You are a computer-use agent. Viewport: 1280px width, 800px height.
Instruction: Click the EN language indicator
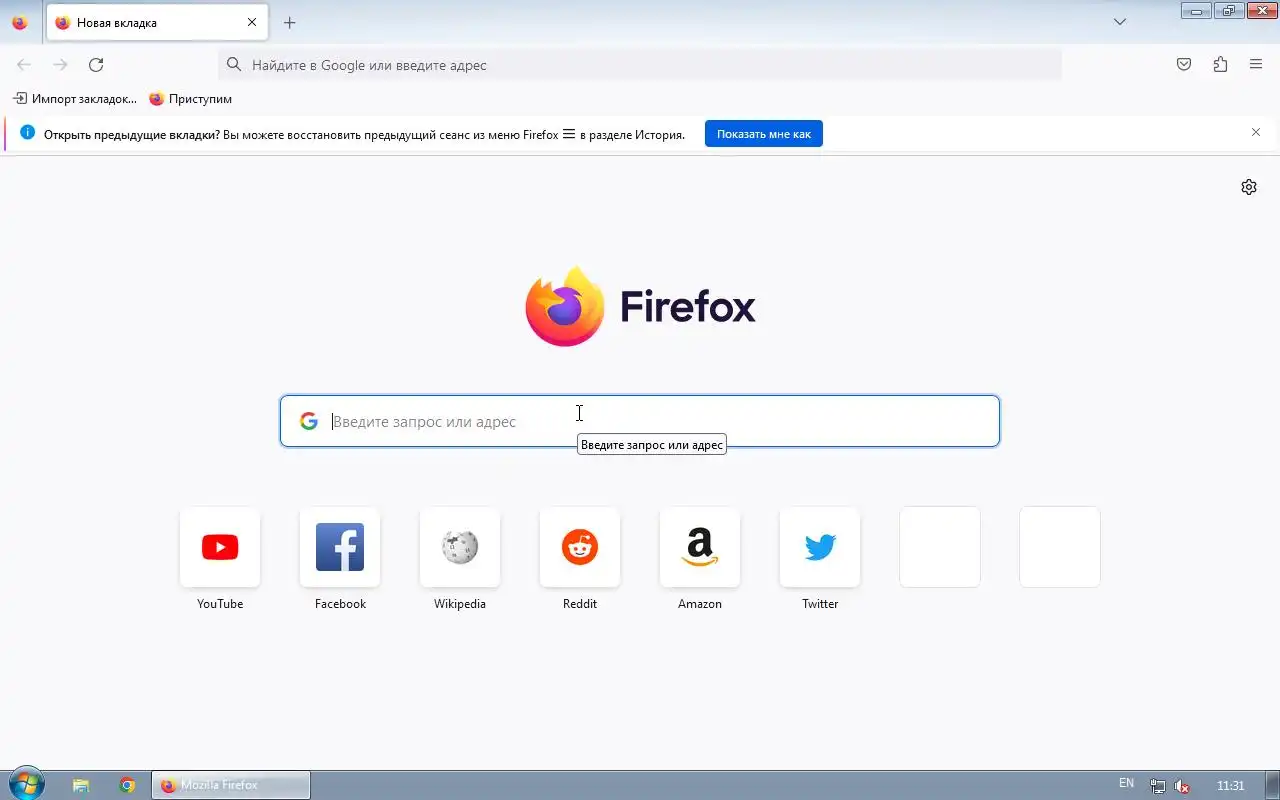(x=1126, y=783)
